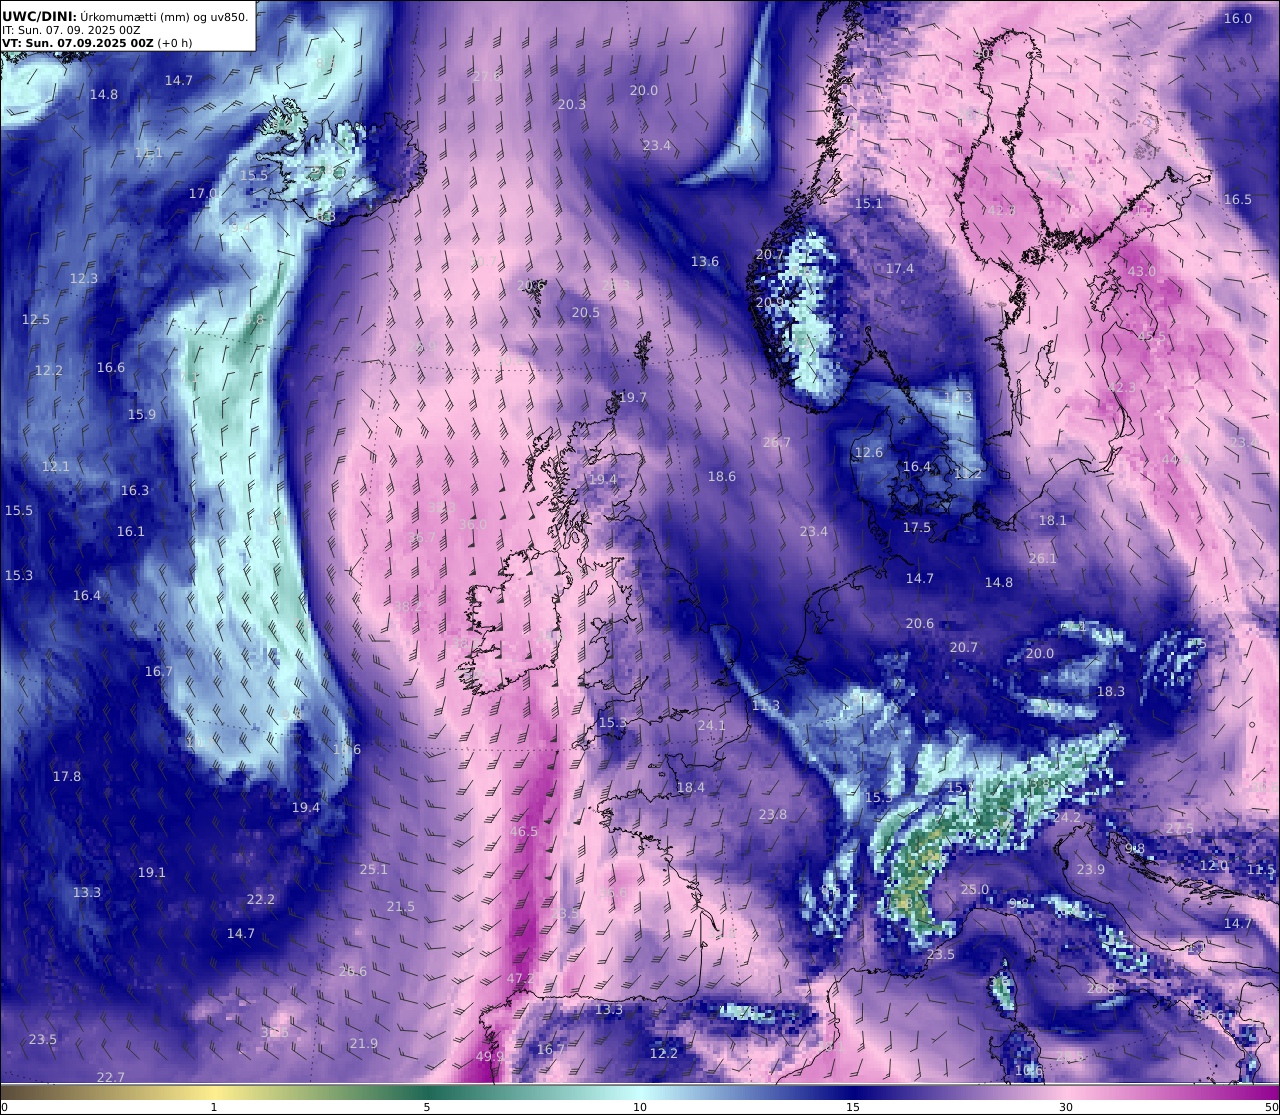Viewport: 1280px width, 1115px height.
Task: Click the 'UWC/DINI:' title label
Action: pyautogui.click(x=39, y=15)
